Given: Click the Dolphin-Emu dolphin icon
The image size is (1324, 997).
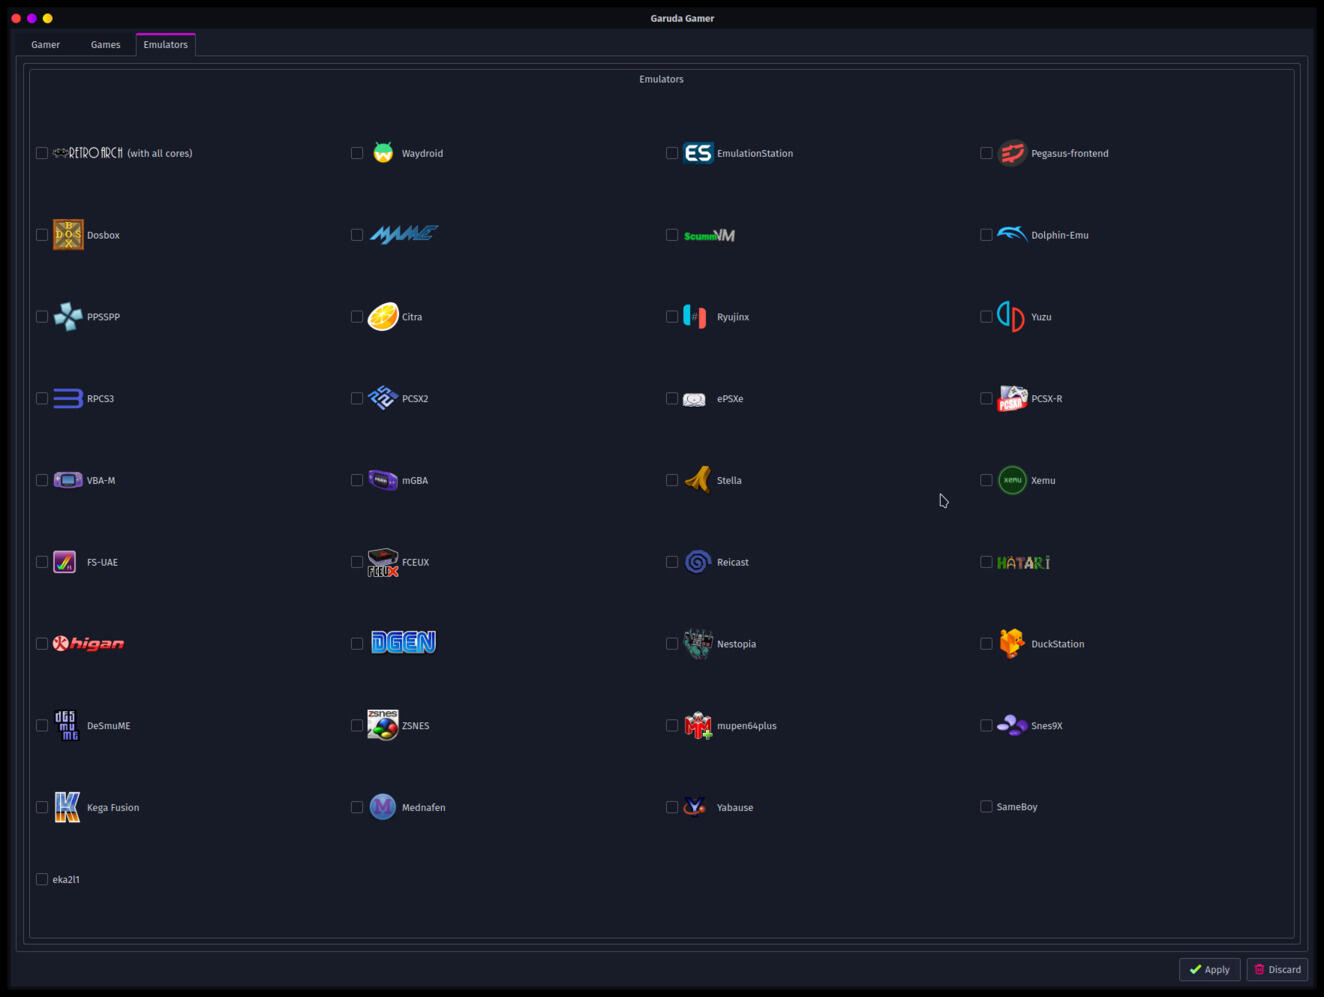Looking at the screenshot, I should point(1012,234).
